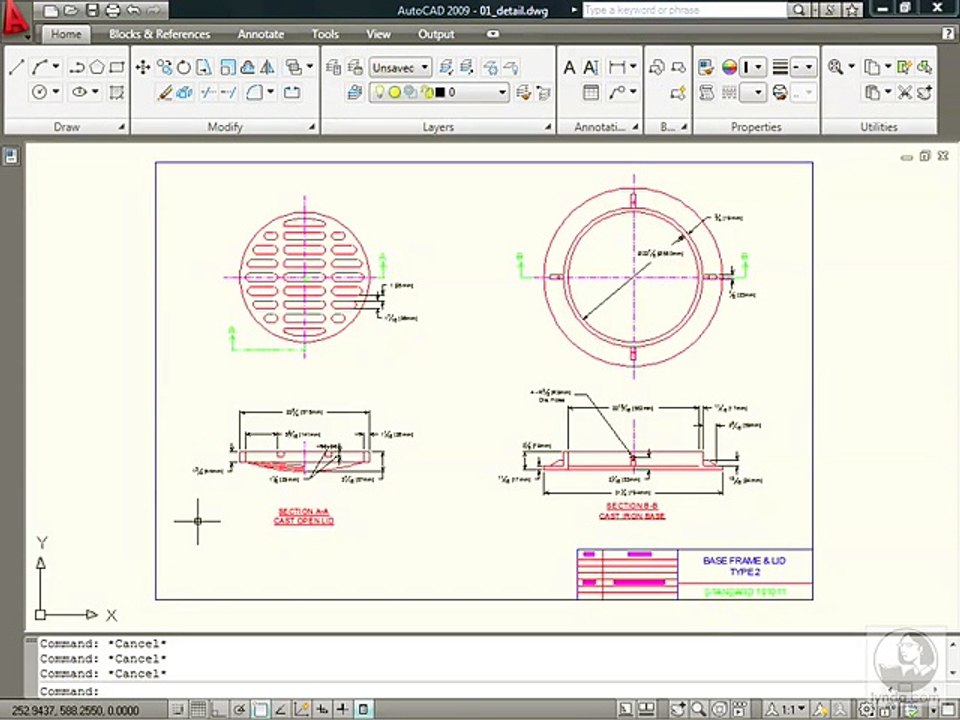
Task: Click the Multiline Text tool icon
Action: point(569,68)
